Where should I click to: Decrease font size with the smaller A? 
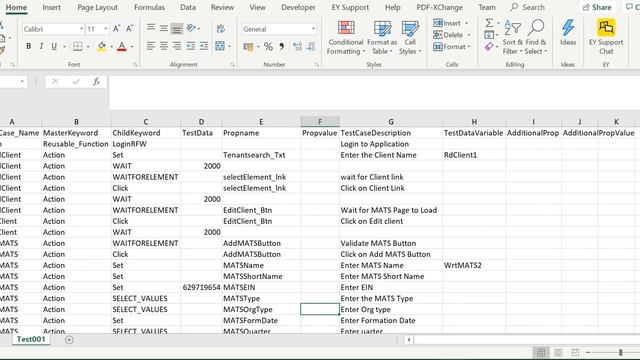click(x=129, y=29)
